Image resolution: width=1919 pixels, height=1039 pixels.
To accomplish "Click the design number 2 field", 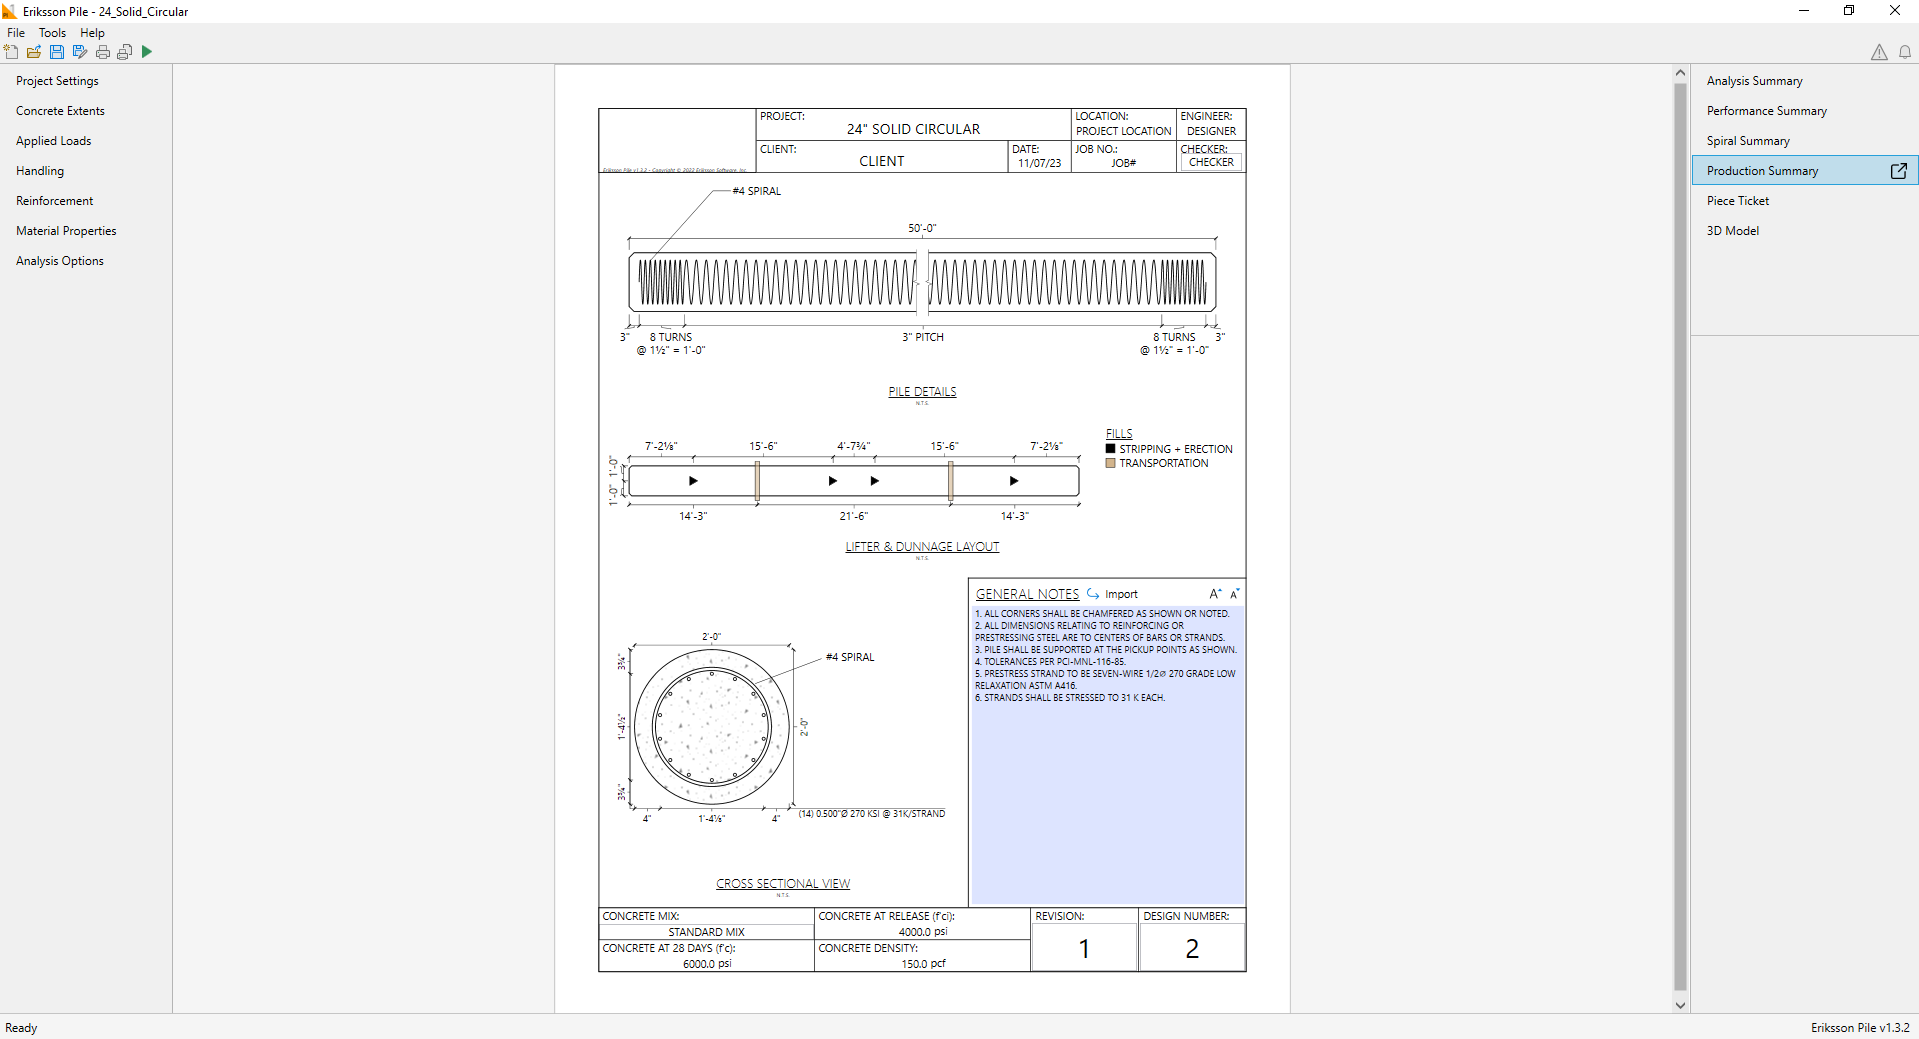I will coord(1192,948).
